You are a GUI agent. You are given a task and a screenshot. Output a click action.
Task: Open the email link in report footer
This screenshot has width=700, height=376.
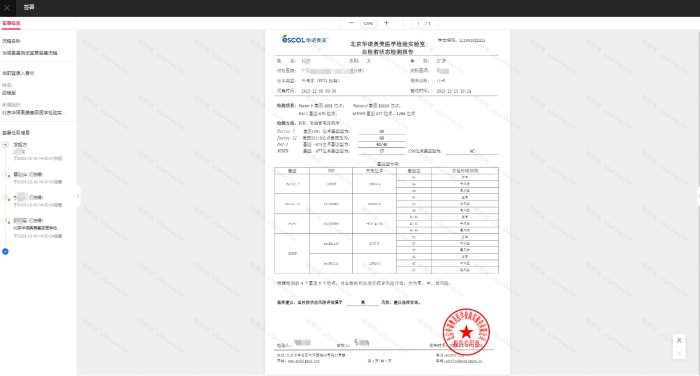point(463,361)
